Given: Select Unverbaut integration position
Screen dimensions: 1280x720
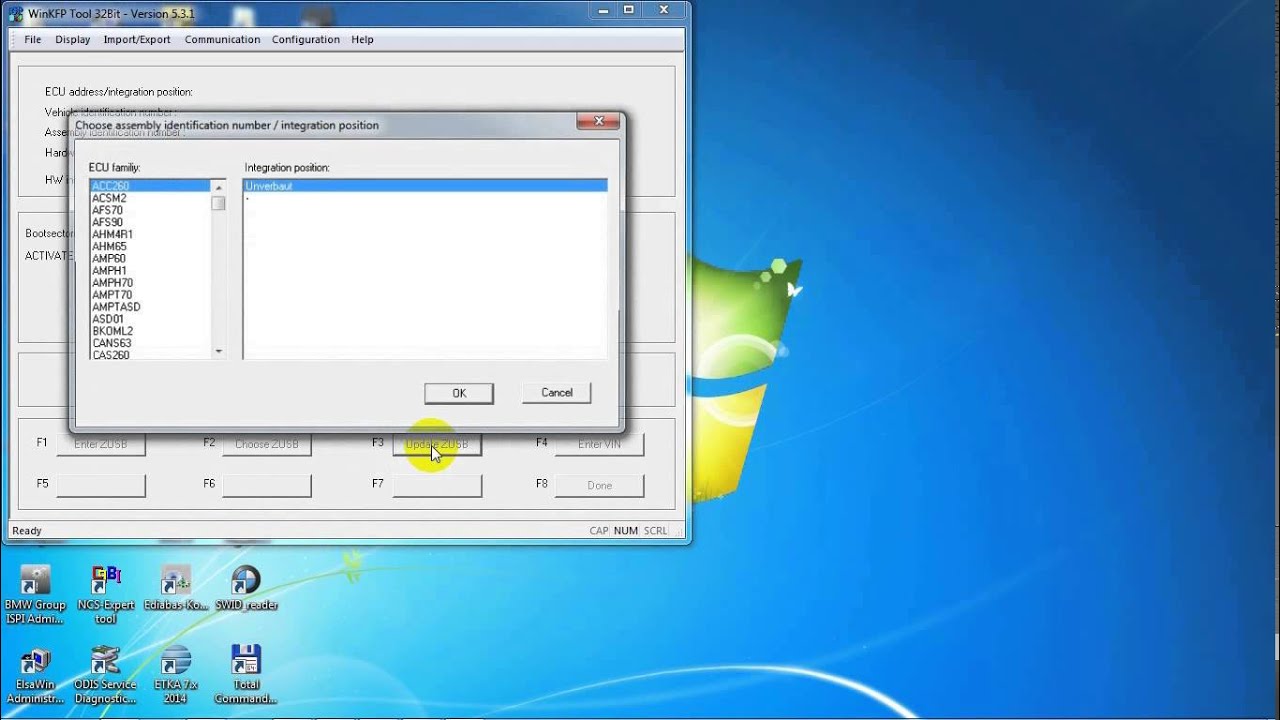Looking at the screenshot, I should pos(425,186).
